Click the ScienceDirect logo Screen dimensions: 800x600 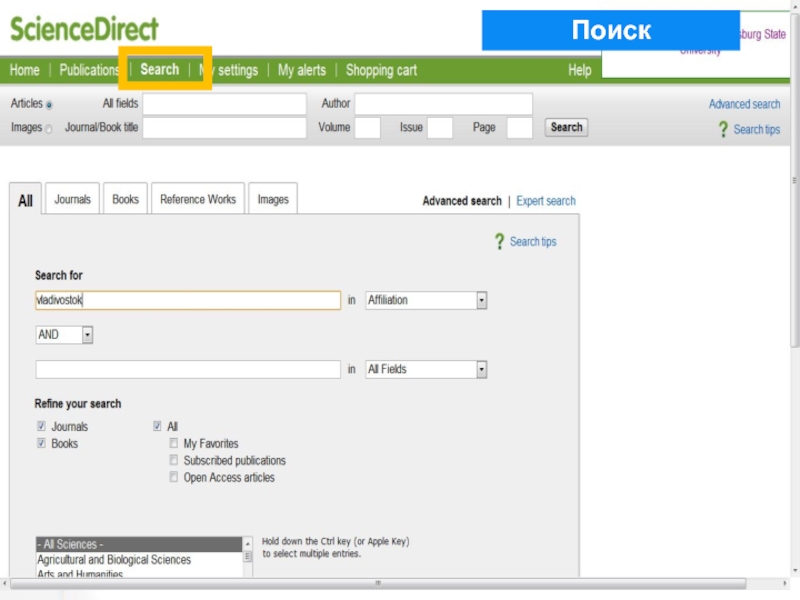point(84,29)
